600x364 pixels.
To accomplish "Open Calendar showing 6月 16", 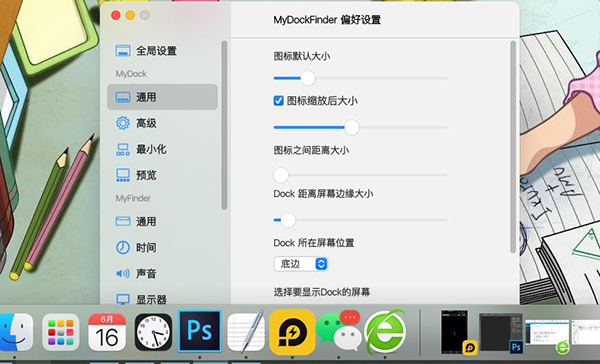I will tap(107, 332).
